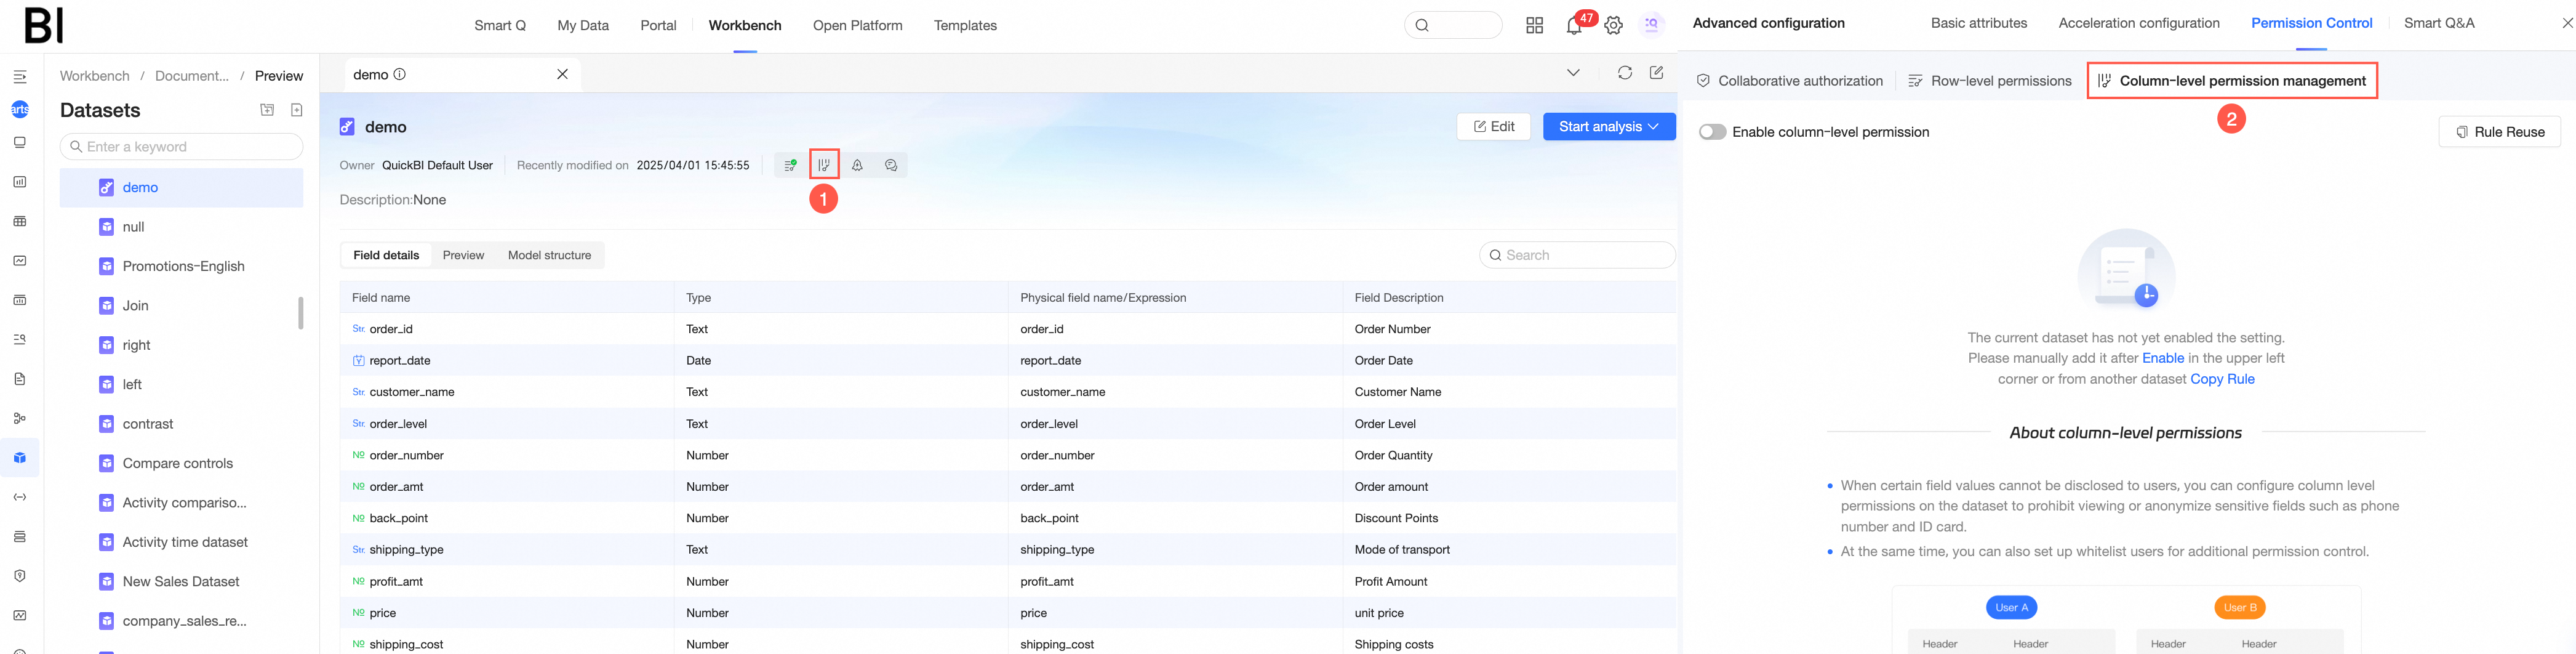Go to Templates in top navigation

965,26
